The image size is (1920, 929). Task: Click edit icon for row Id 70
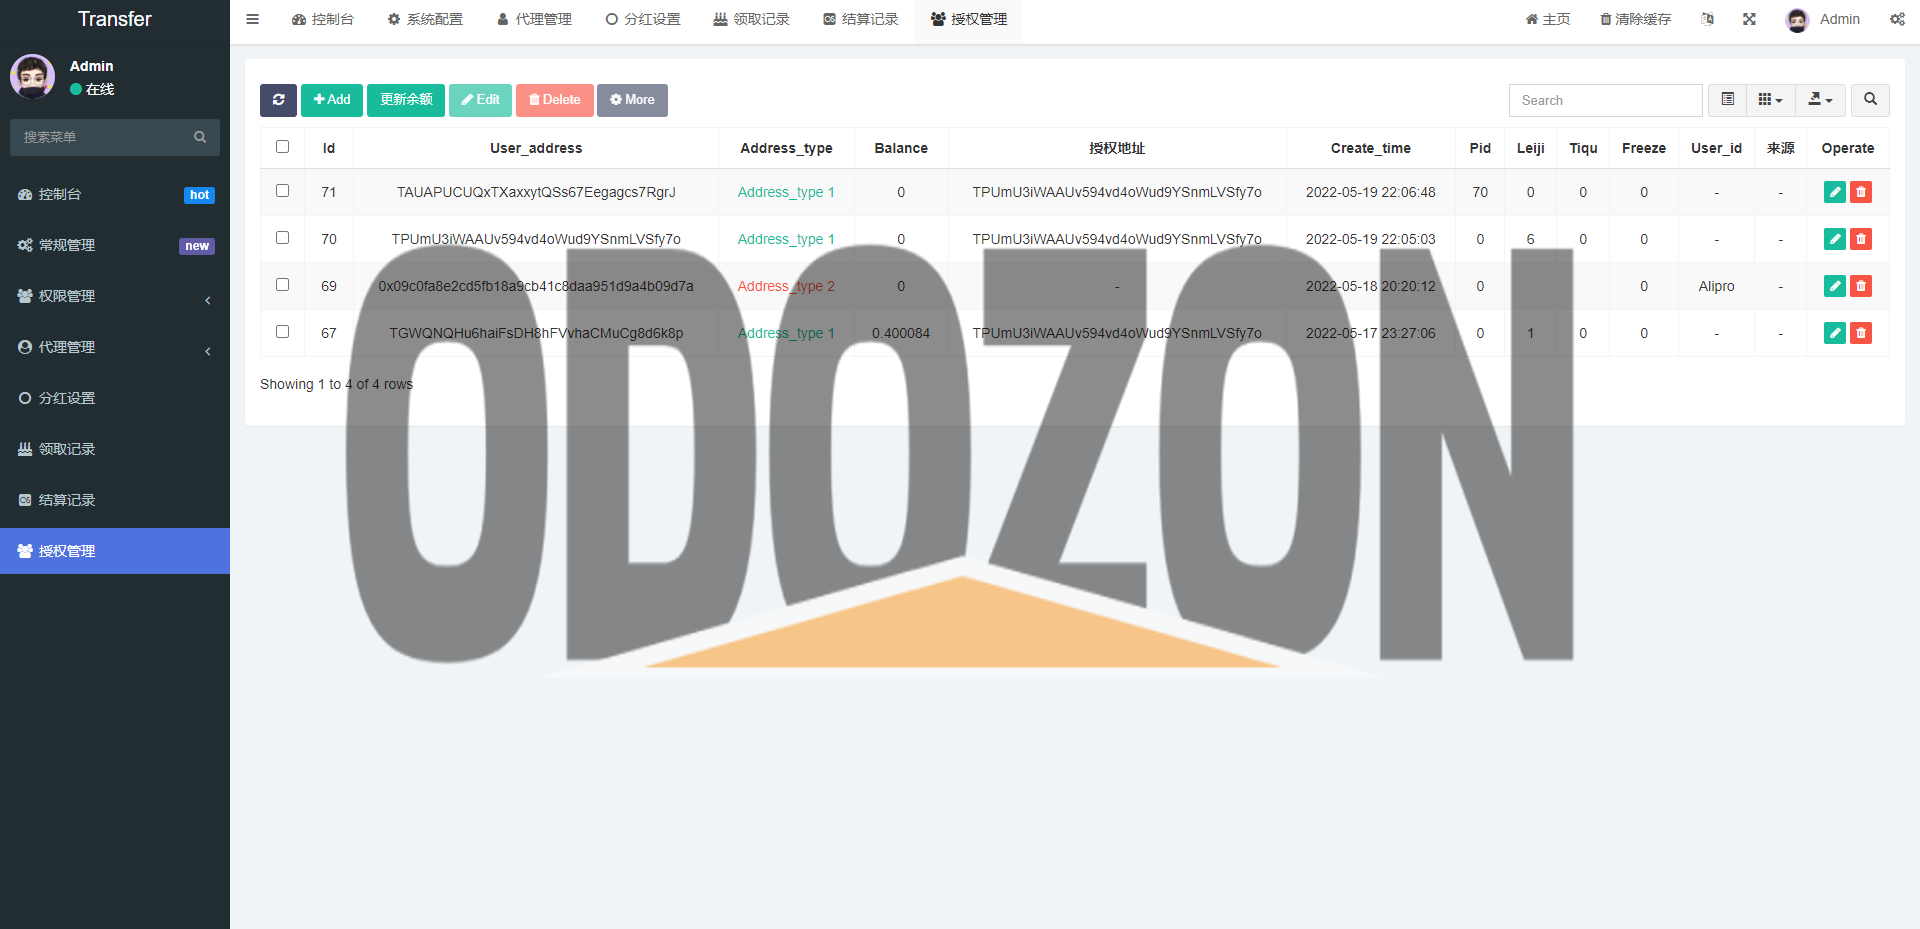[x=1834, y=239]
